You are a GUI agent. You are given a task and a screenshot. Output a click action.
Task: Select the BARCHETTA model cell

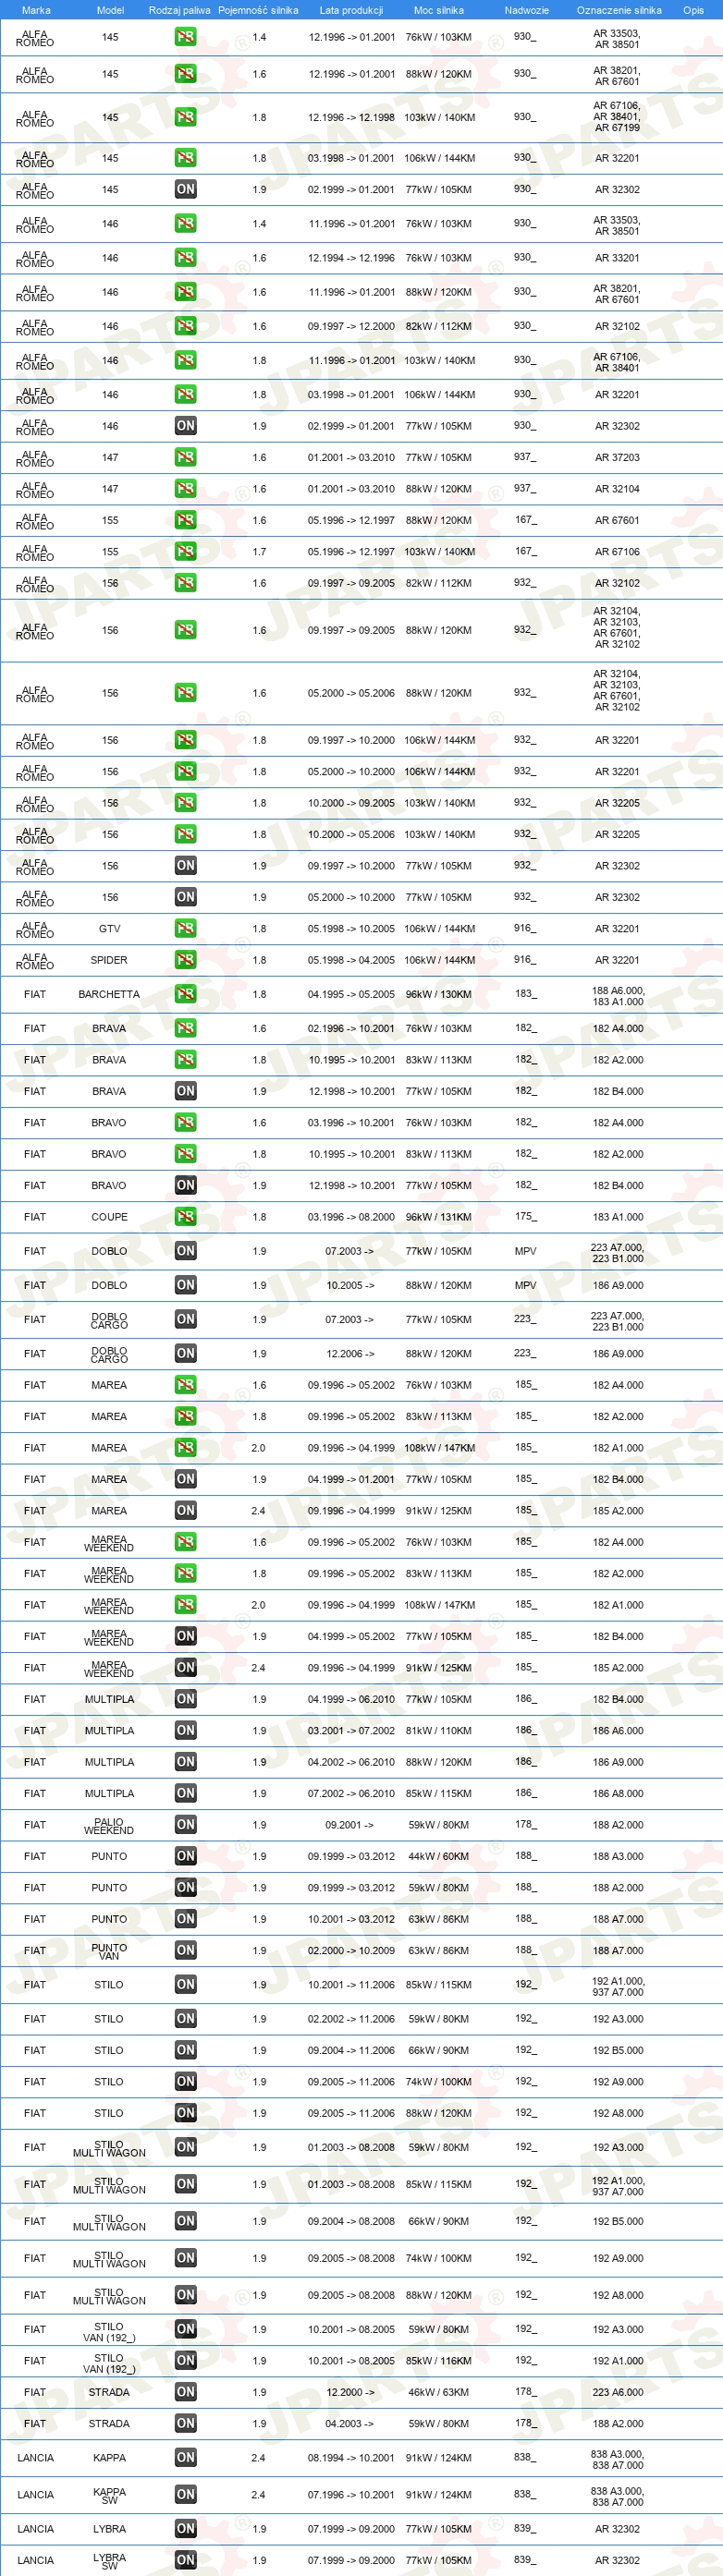point(109,994)
